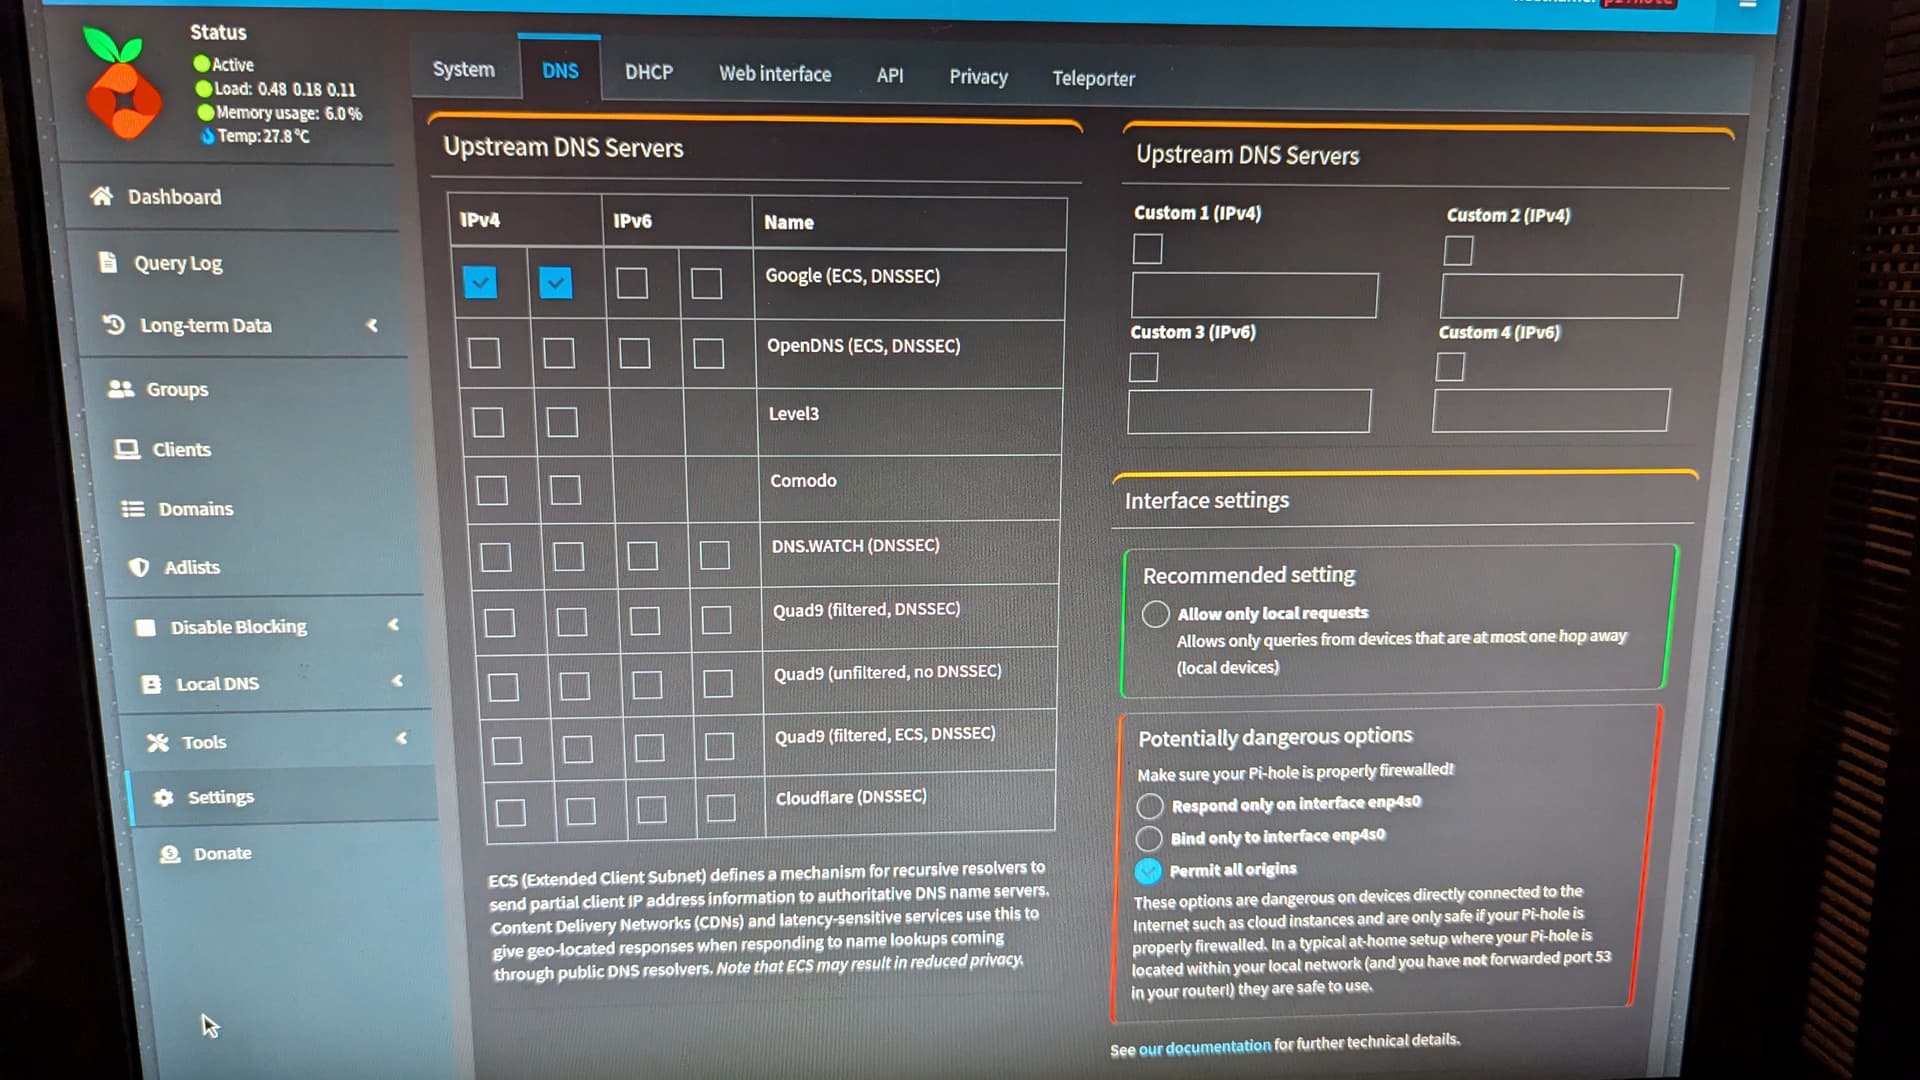Image resolution: width=1920 pixels, height=1080 pixels.
Task: Open the API tab
Action: [890, 75]
